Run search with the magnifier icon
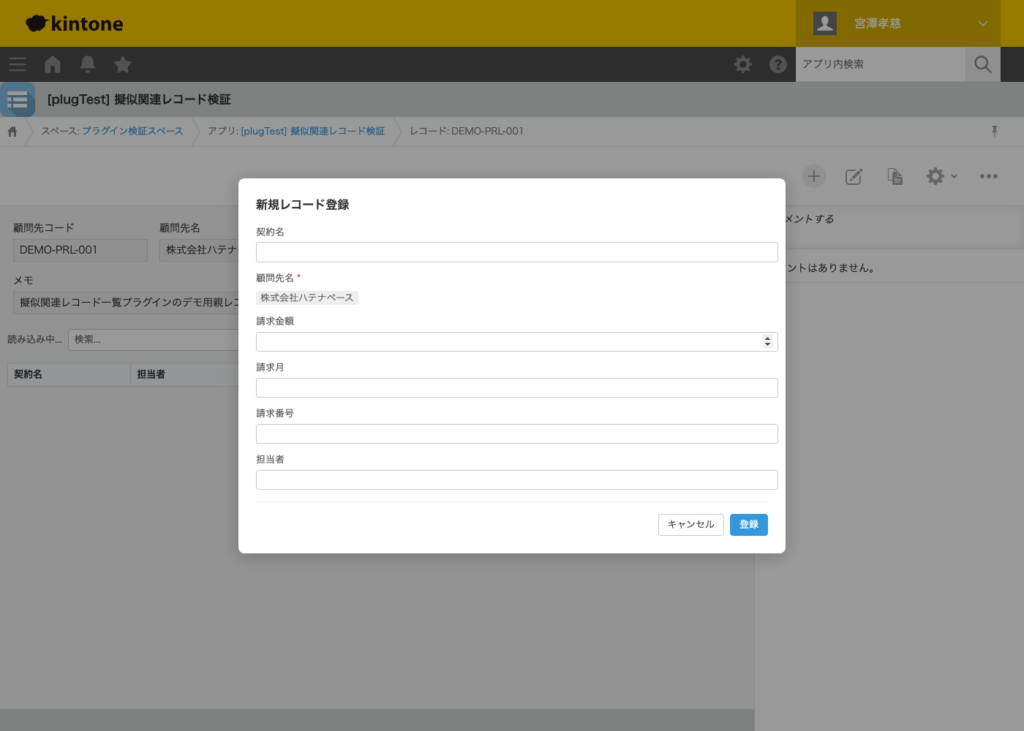 pyautogui.click(x=981, y=64)
